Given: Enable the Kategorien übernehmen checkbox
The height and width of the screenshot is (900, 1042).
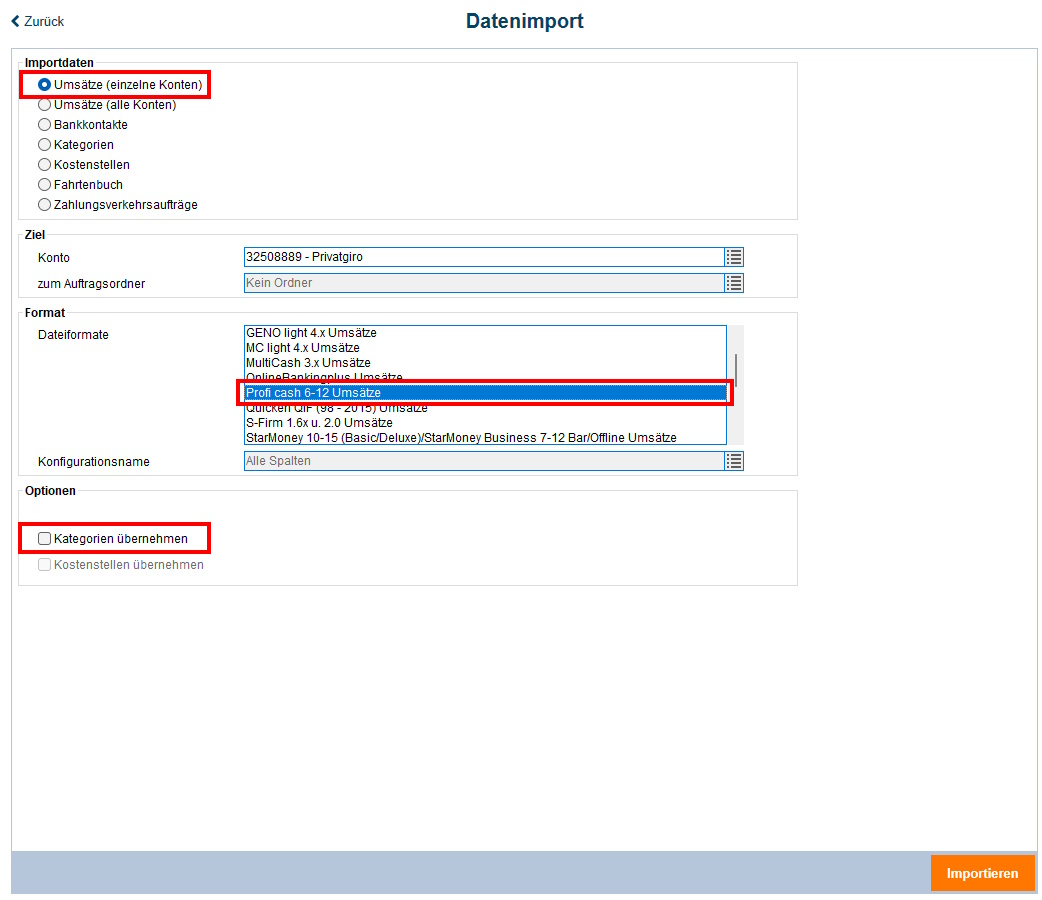Looking at the screenshot, I should click(x=44, y=538).
